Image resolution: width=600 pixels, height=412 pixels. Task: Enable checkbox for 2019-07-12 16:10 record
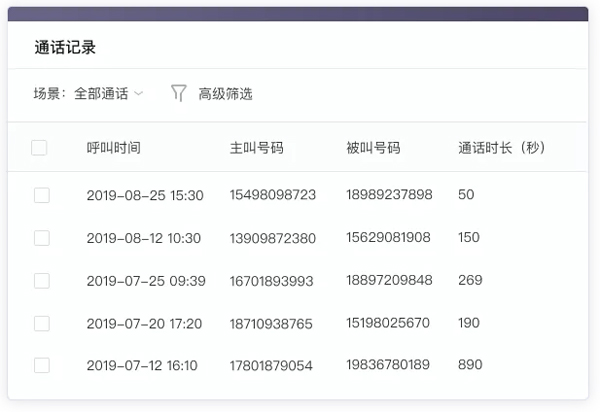pos(41,365)
